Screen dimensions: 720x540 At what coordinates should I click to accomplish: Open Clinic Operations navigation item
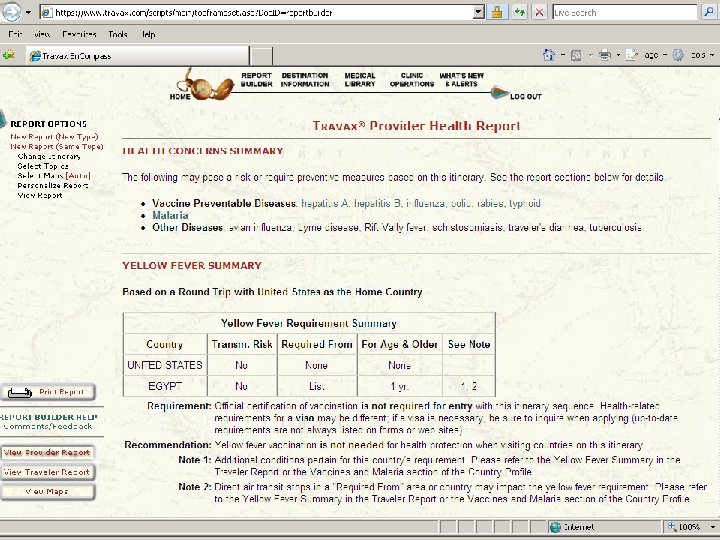point(412,79)
